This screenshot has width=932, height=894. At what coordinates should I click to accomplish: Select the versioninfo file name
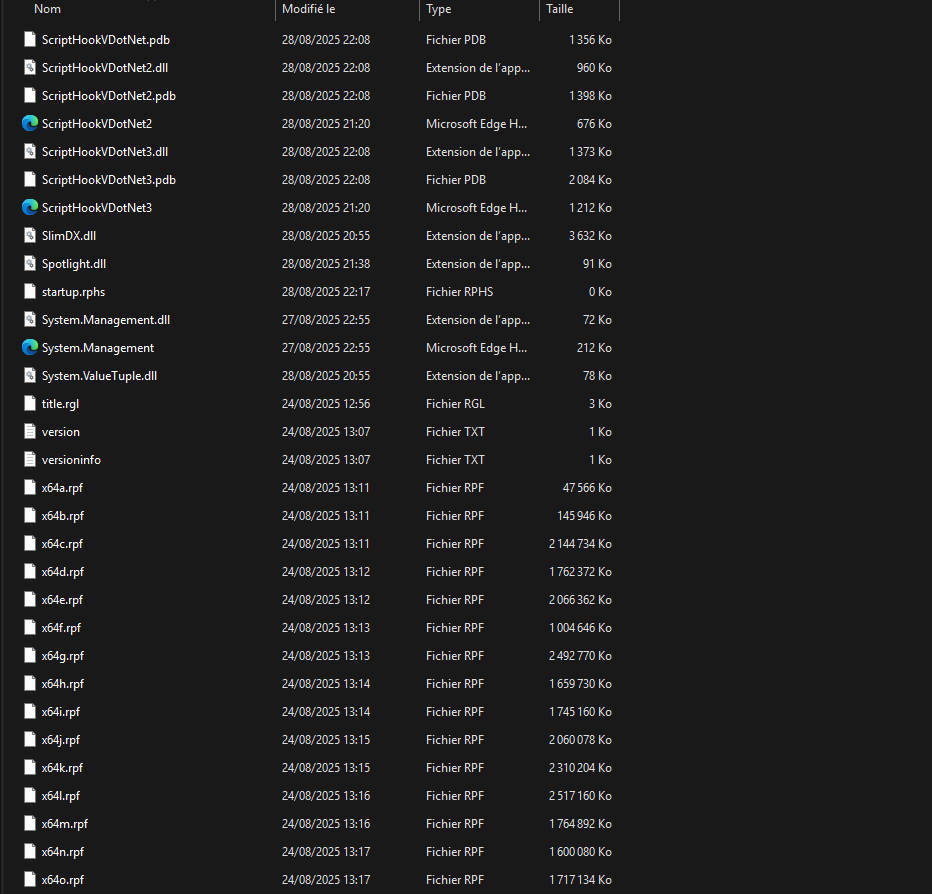(71, 460)
